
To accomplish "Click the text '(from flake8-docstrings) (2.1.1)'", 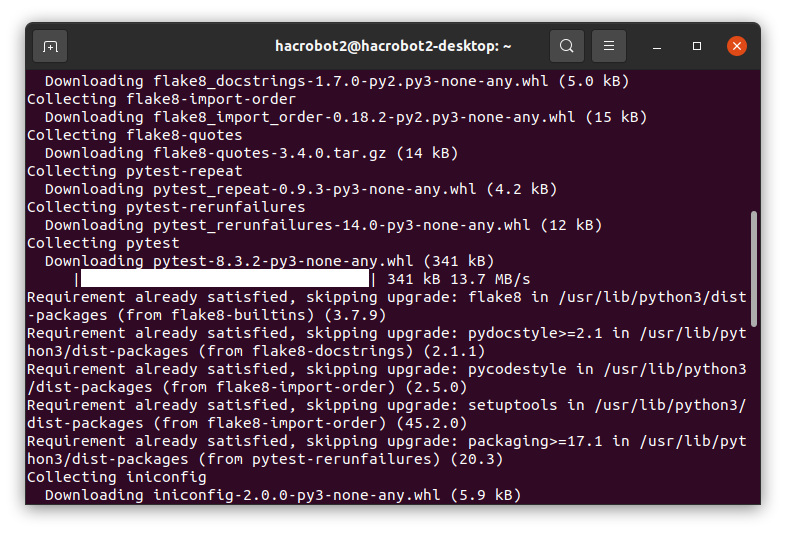I will [341, 351].
